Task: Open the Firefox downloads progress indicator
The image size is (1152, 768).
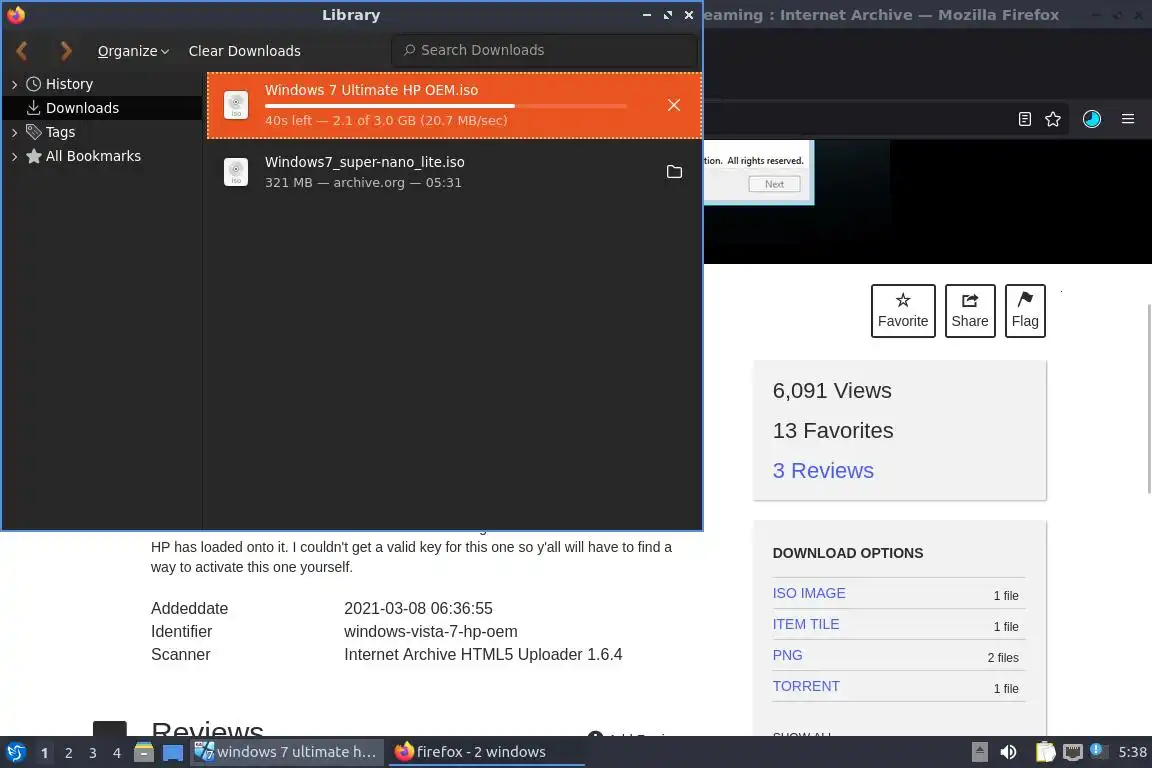Action: coord(1092,119)
